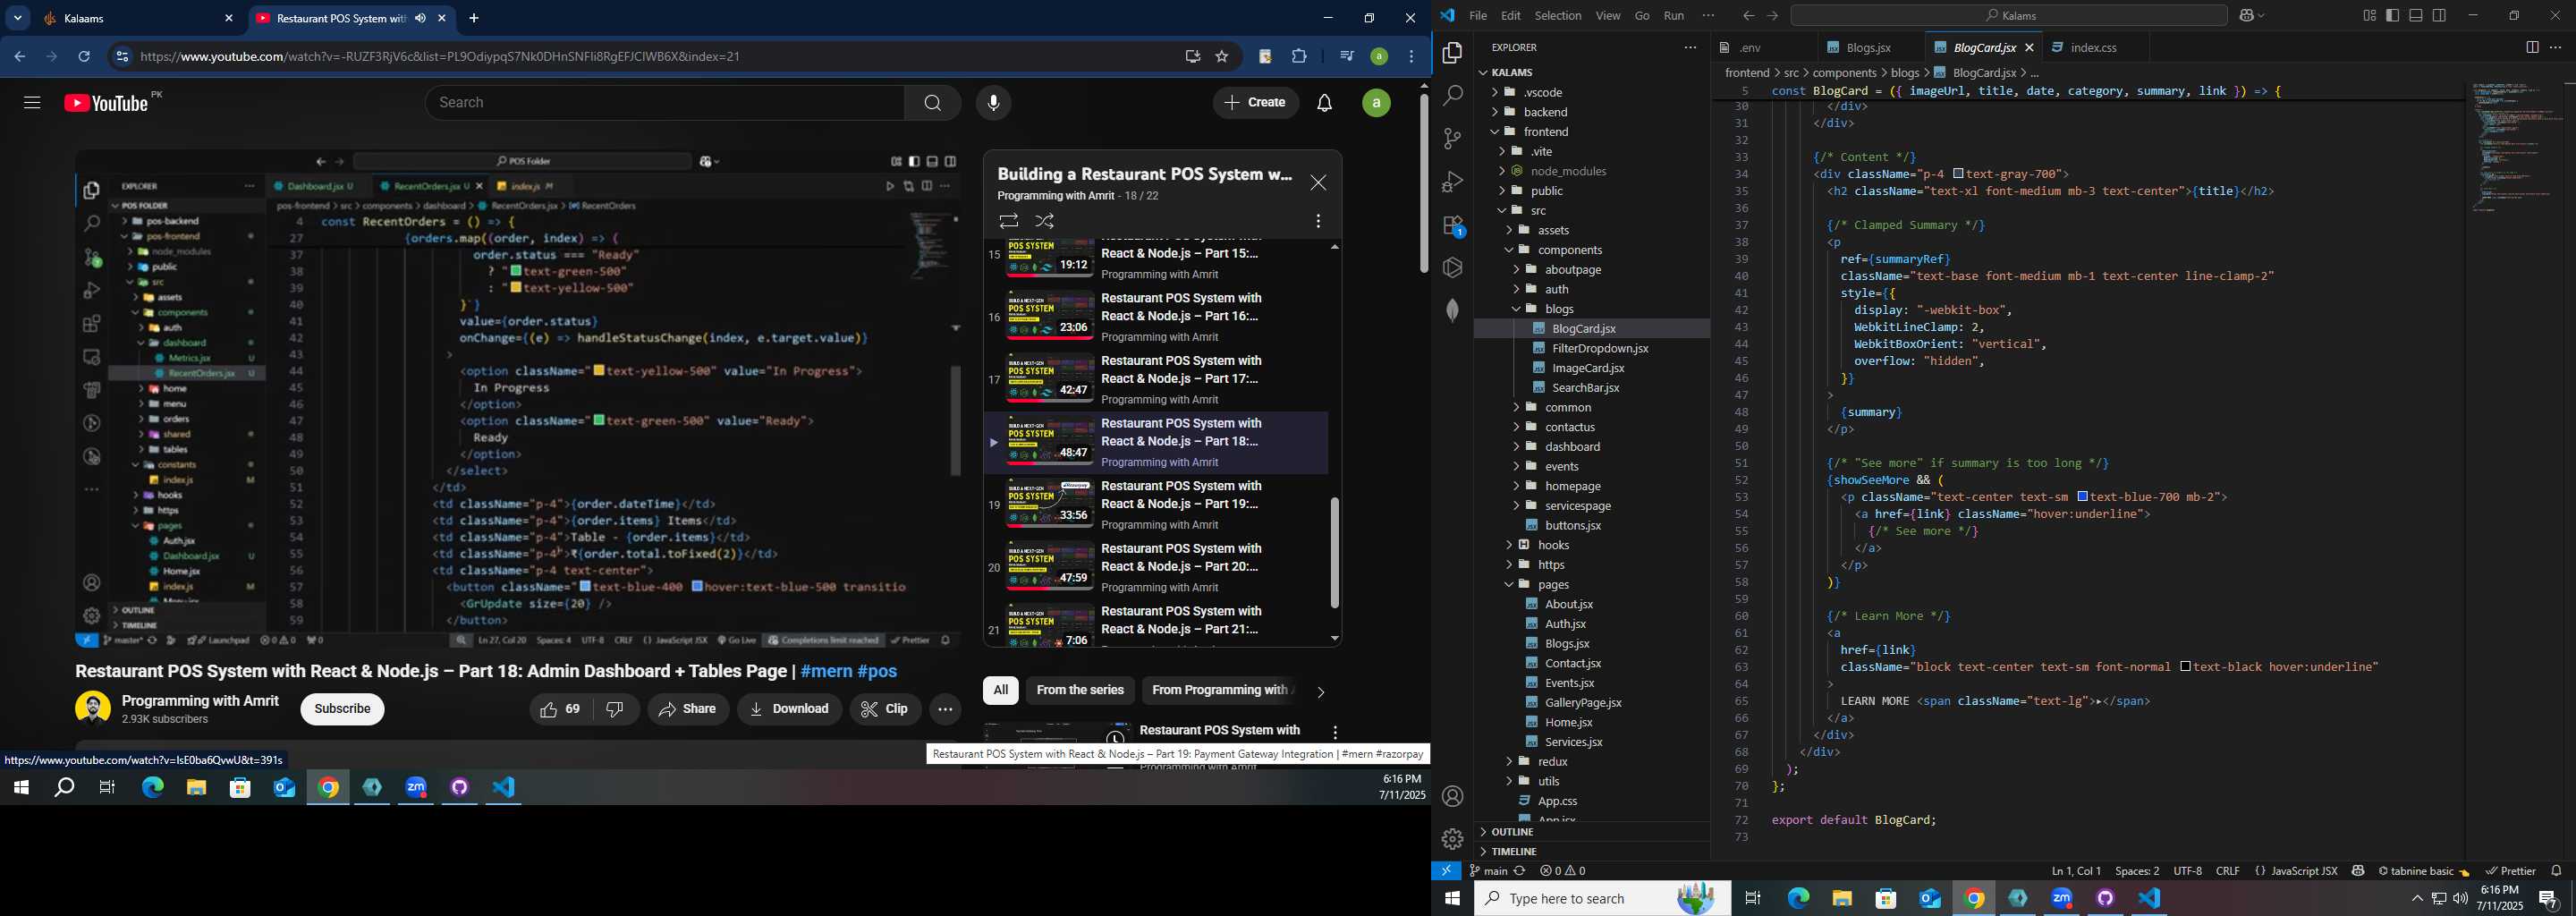Click the text-black color swatch on line 63

[2185, 666]
